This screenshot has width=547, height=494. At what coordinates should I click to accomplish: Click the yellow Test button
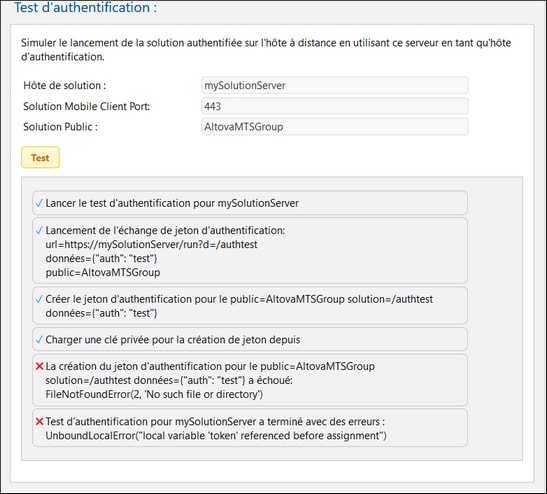pyautogui.click(x=40, y=158)
